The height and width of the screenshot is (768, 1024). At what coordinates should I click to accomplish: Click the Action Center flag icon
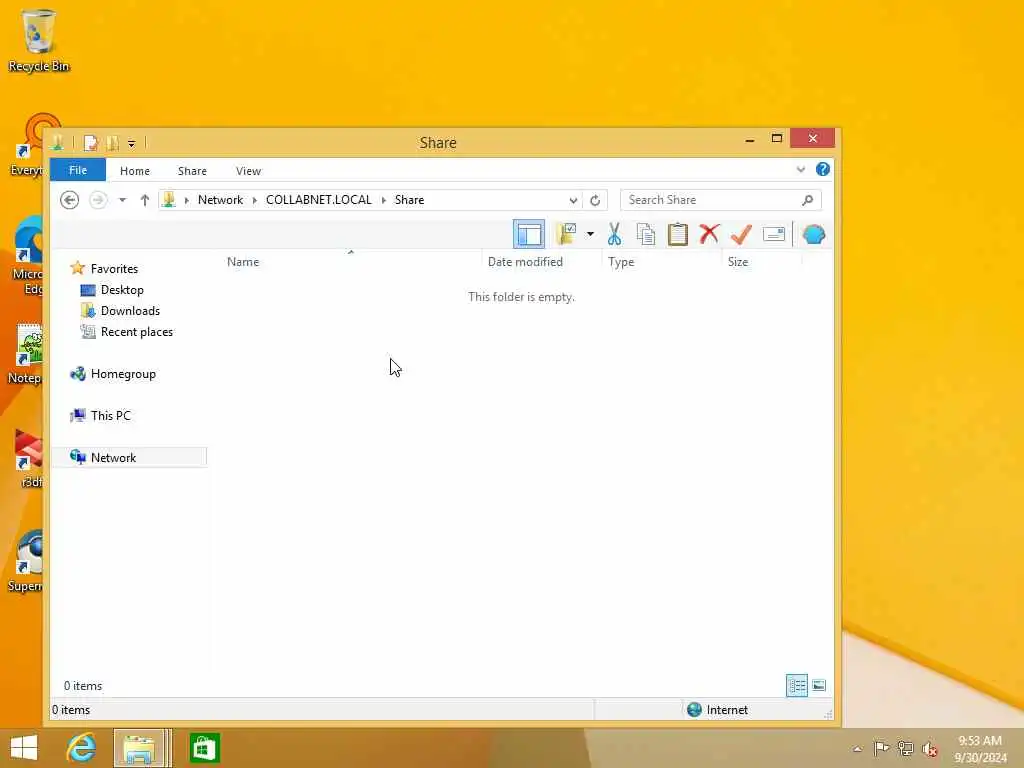click(881, 748)
